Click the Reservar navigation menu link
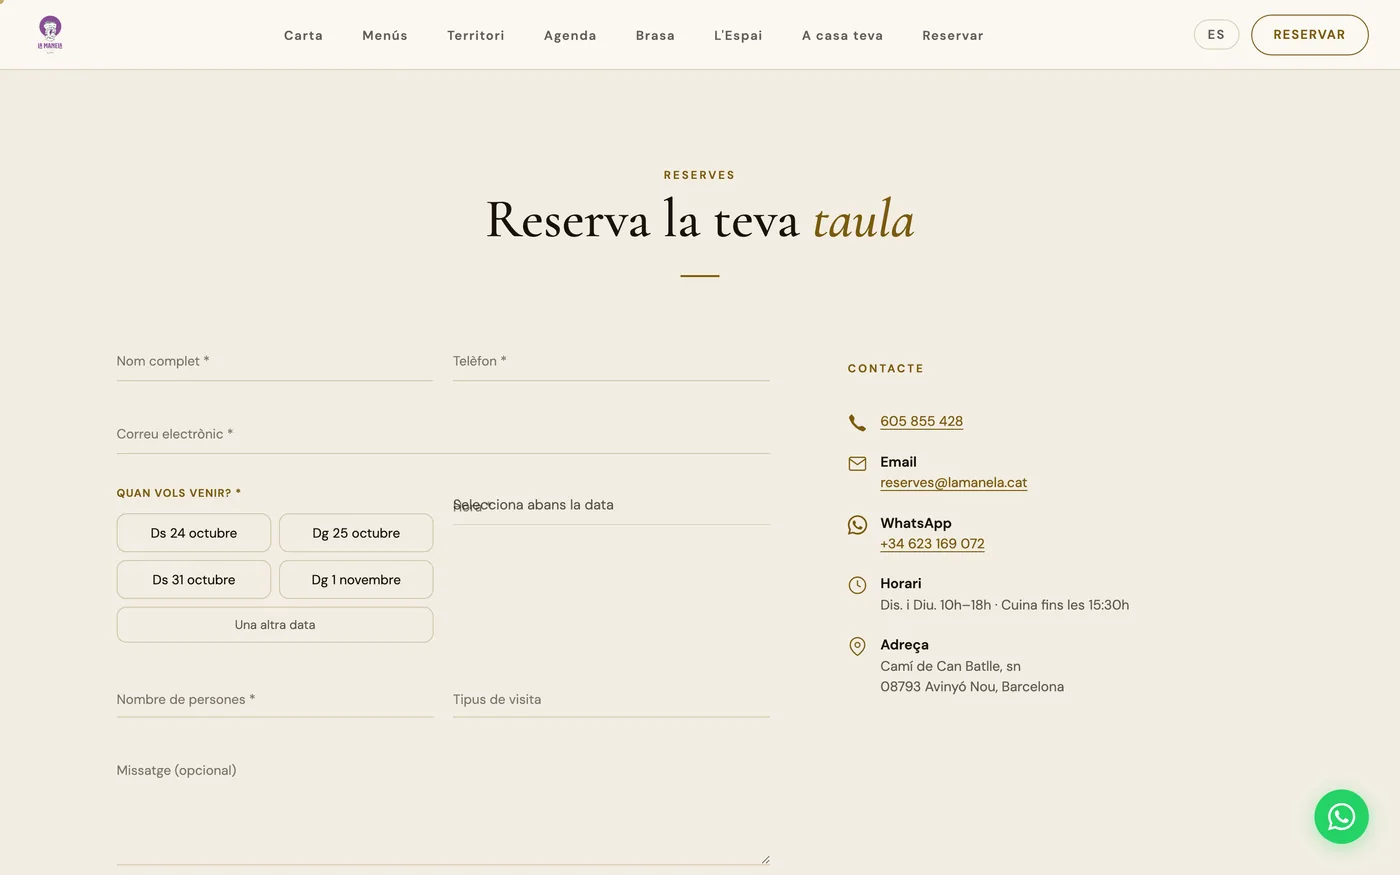This screenshot has width=1400, height=875. 953,35
